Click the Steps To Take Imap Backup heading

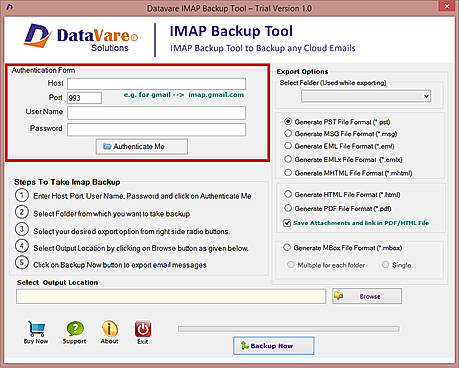[67, 182]
